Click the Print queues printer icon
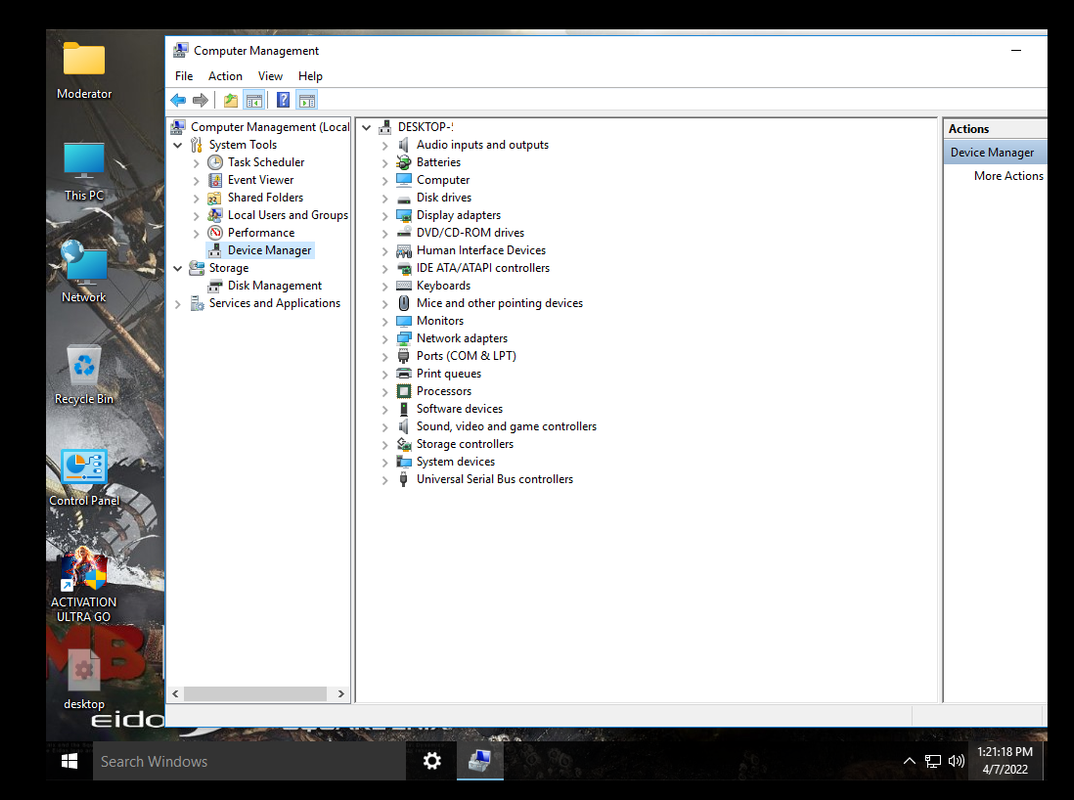 [x=404, y=373]
